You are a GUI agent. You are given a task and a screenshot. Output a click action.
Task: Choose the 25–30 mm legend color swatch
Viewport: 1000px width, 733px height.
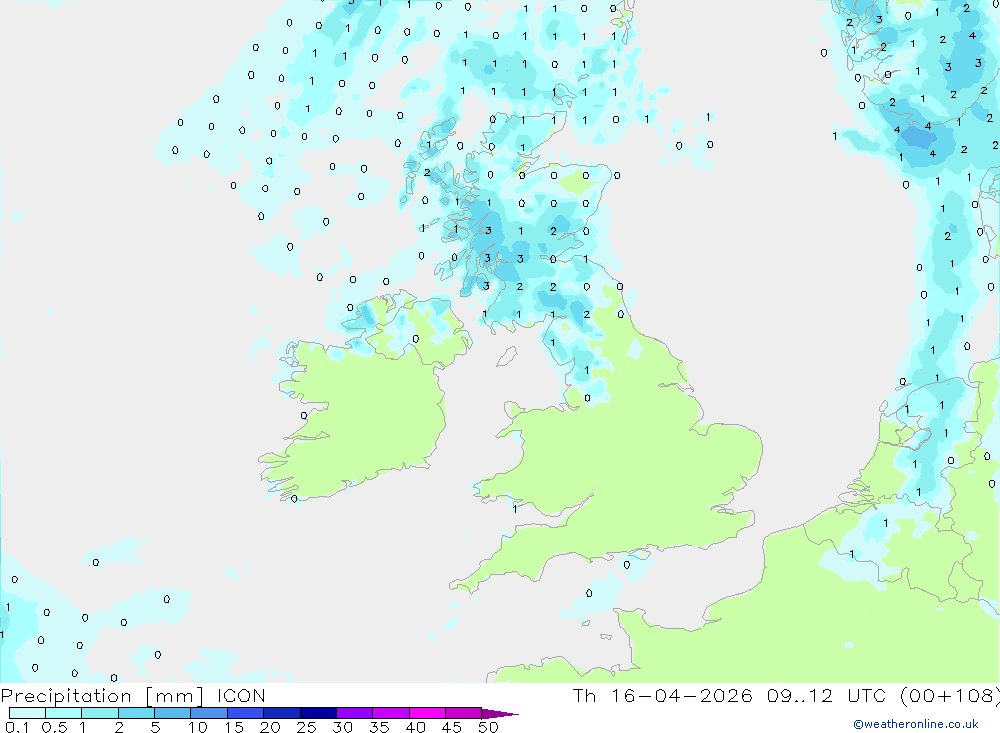point(318,713)
